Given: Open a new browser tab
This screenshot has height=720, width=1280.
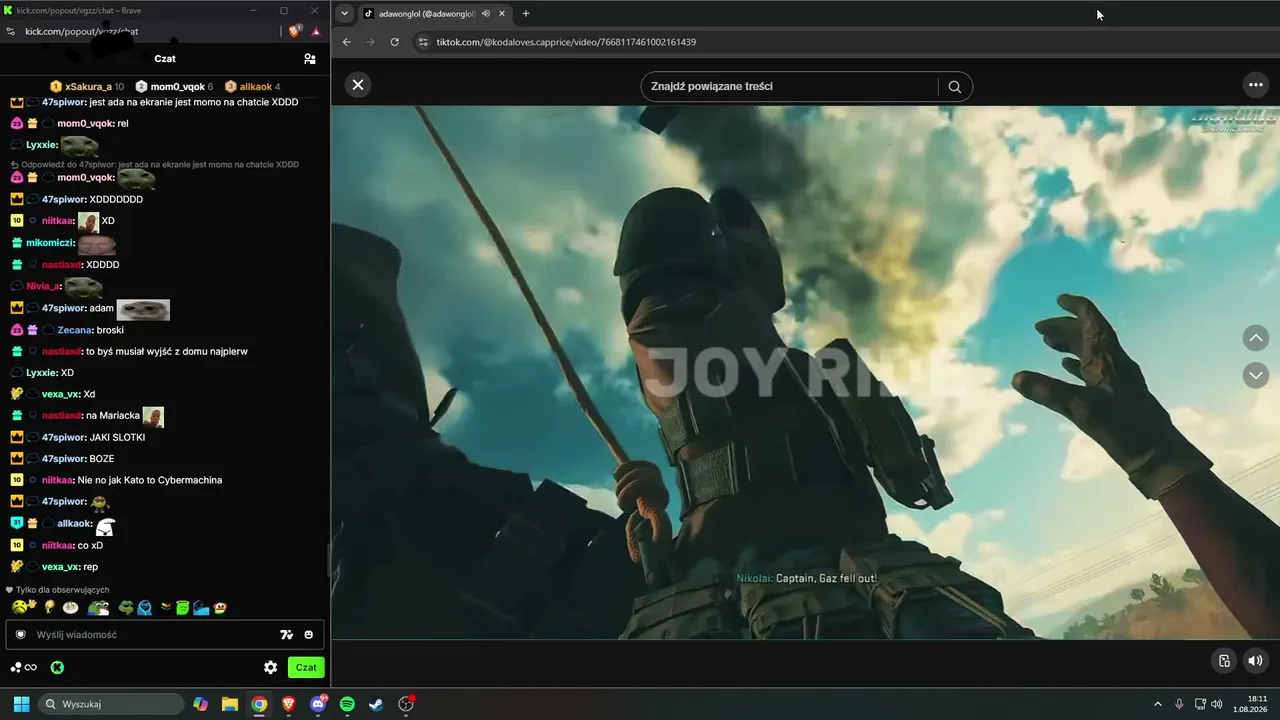Looking at the screenshot, I should click(526, 14).
